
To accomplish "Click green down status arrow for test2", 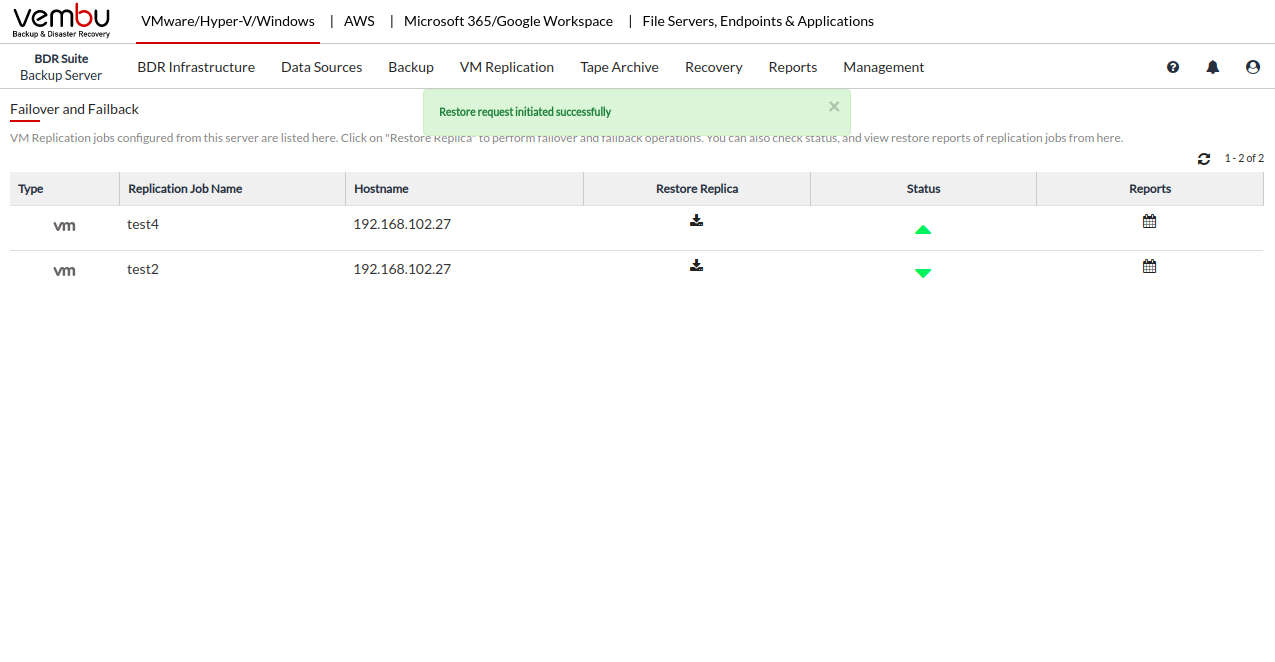I will (x=923, y=273).
